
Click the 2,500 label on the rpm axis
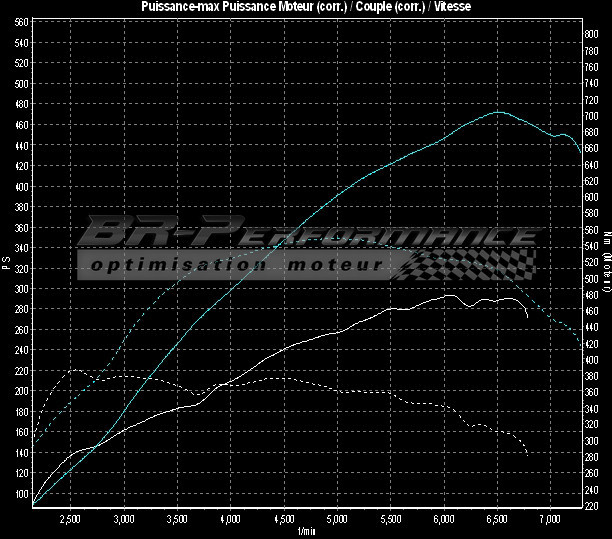(70, 521)
